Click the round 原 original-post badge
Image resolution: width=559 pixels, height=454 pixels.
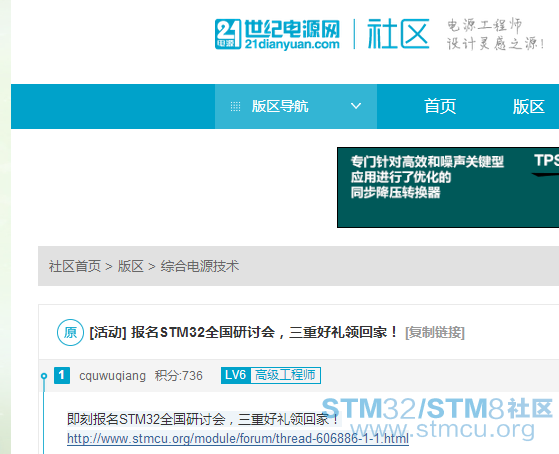(x=70, y=332)
